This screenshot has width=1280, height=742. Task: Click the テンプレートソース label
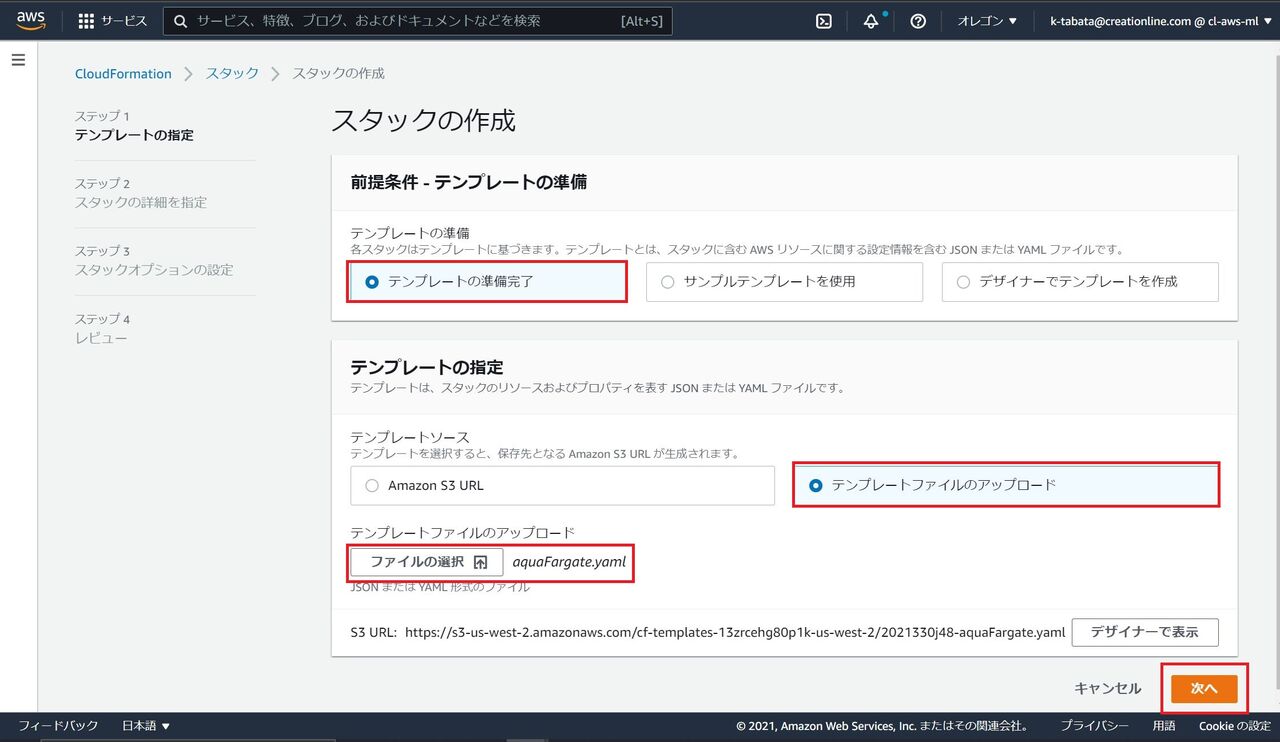click(410, 437)
